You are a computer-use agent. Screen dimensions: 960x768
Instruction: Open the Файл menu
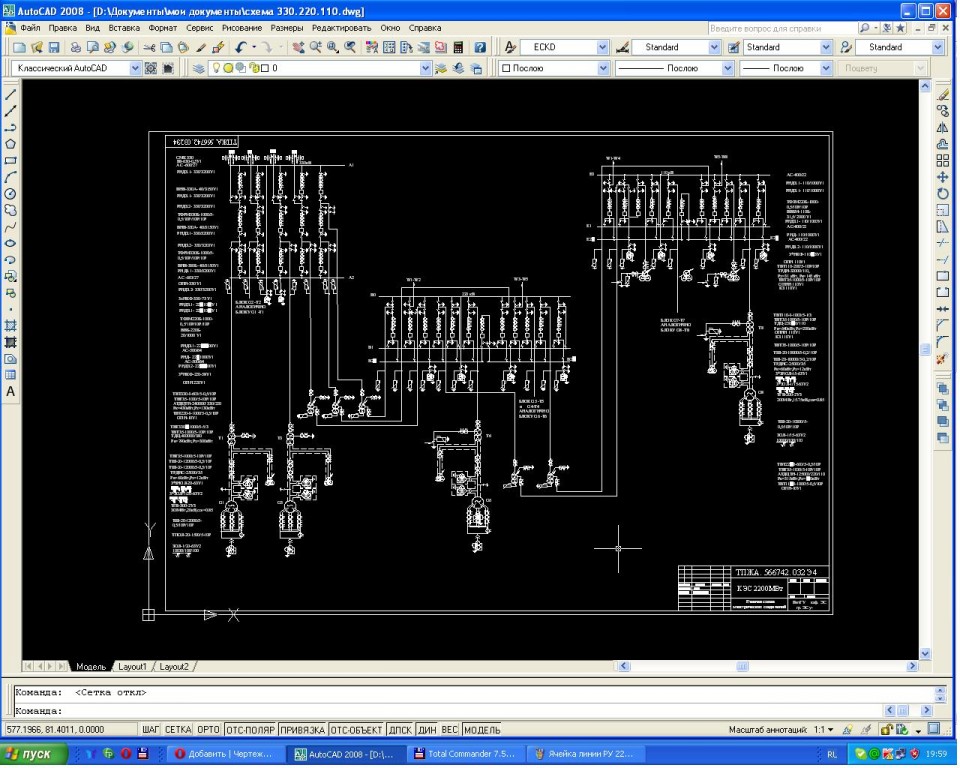30,28
